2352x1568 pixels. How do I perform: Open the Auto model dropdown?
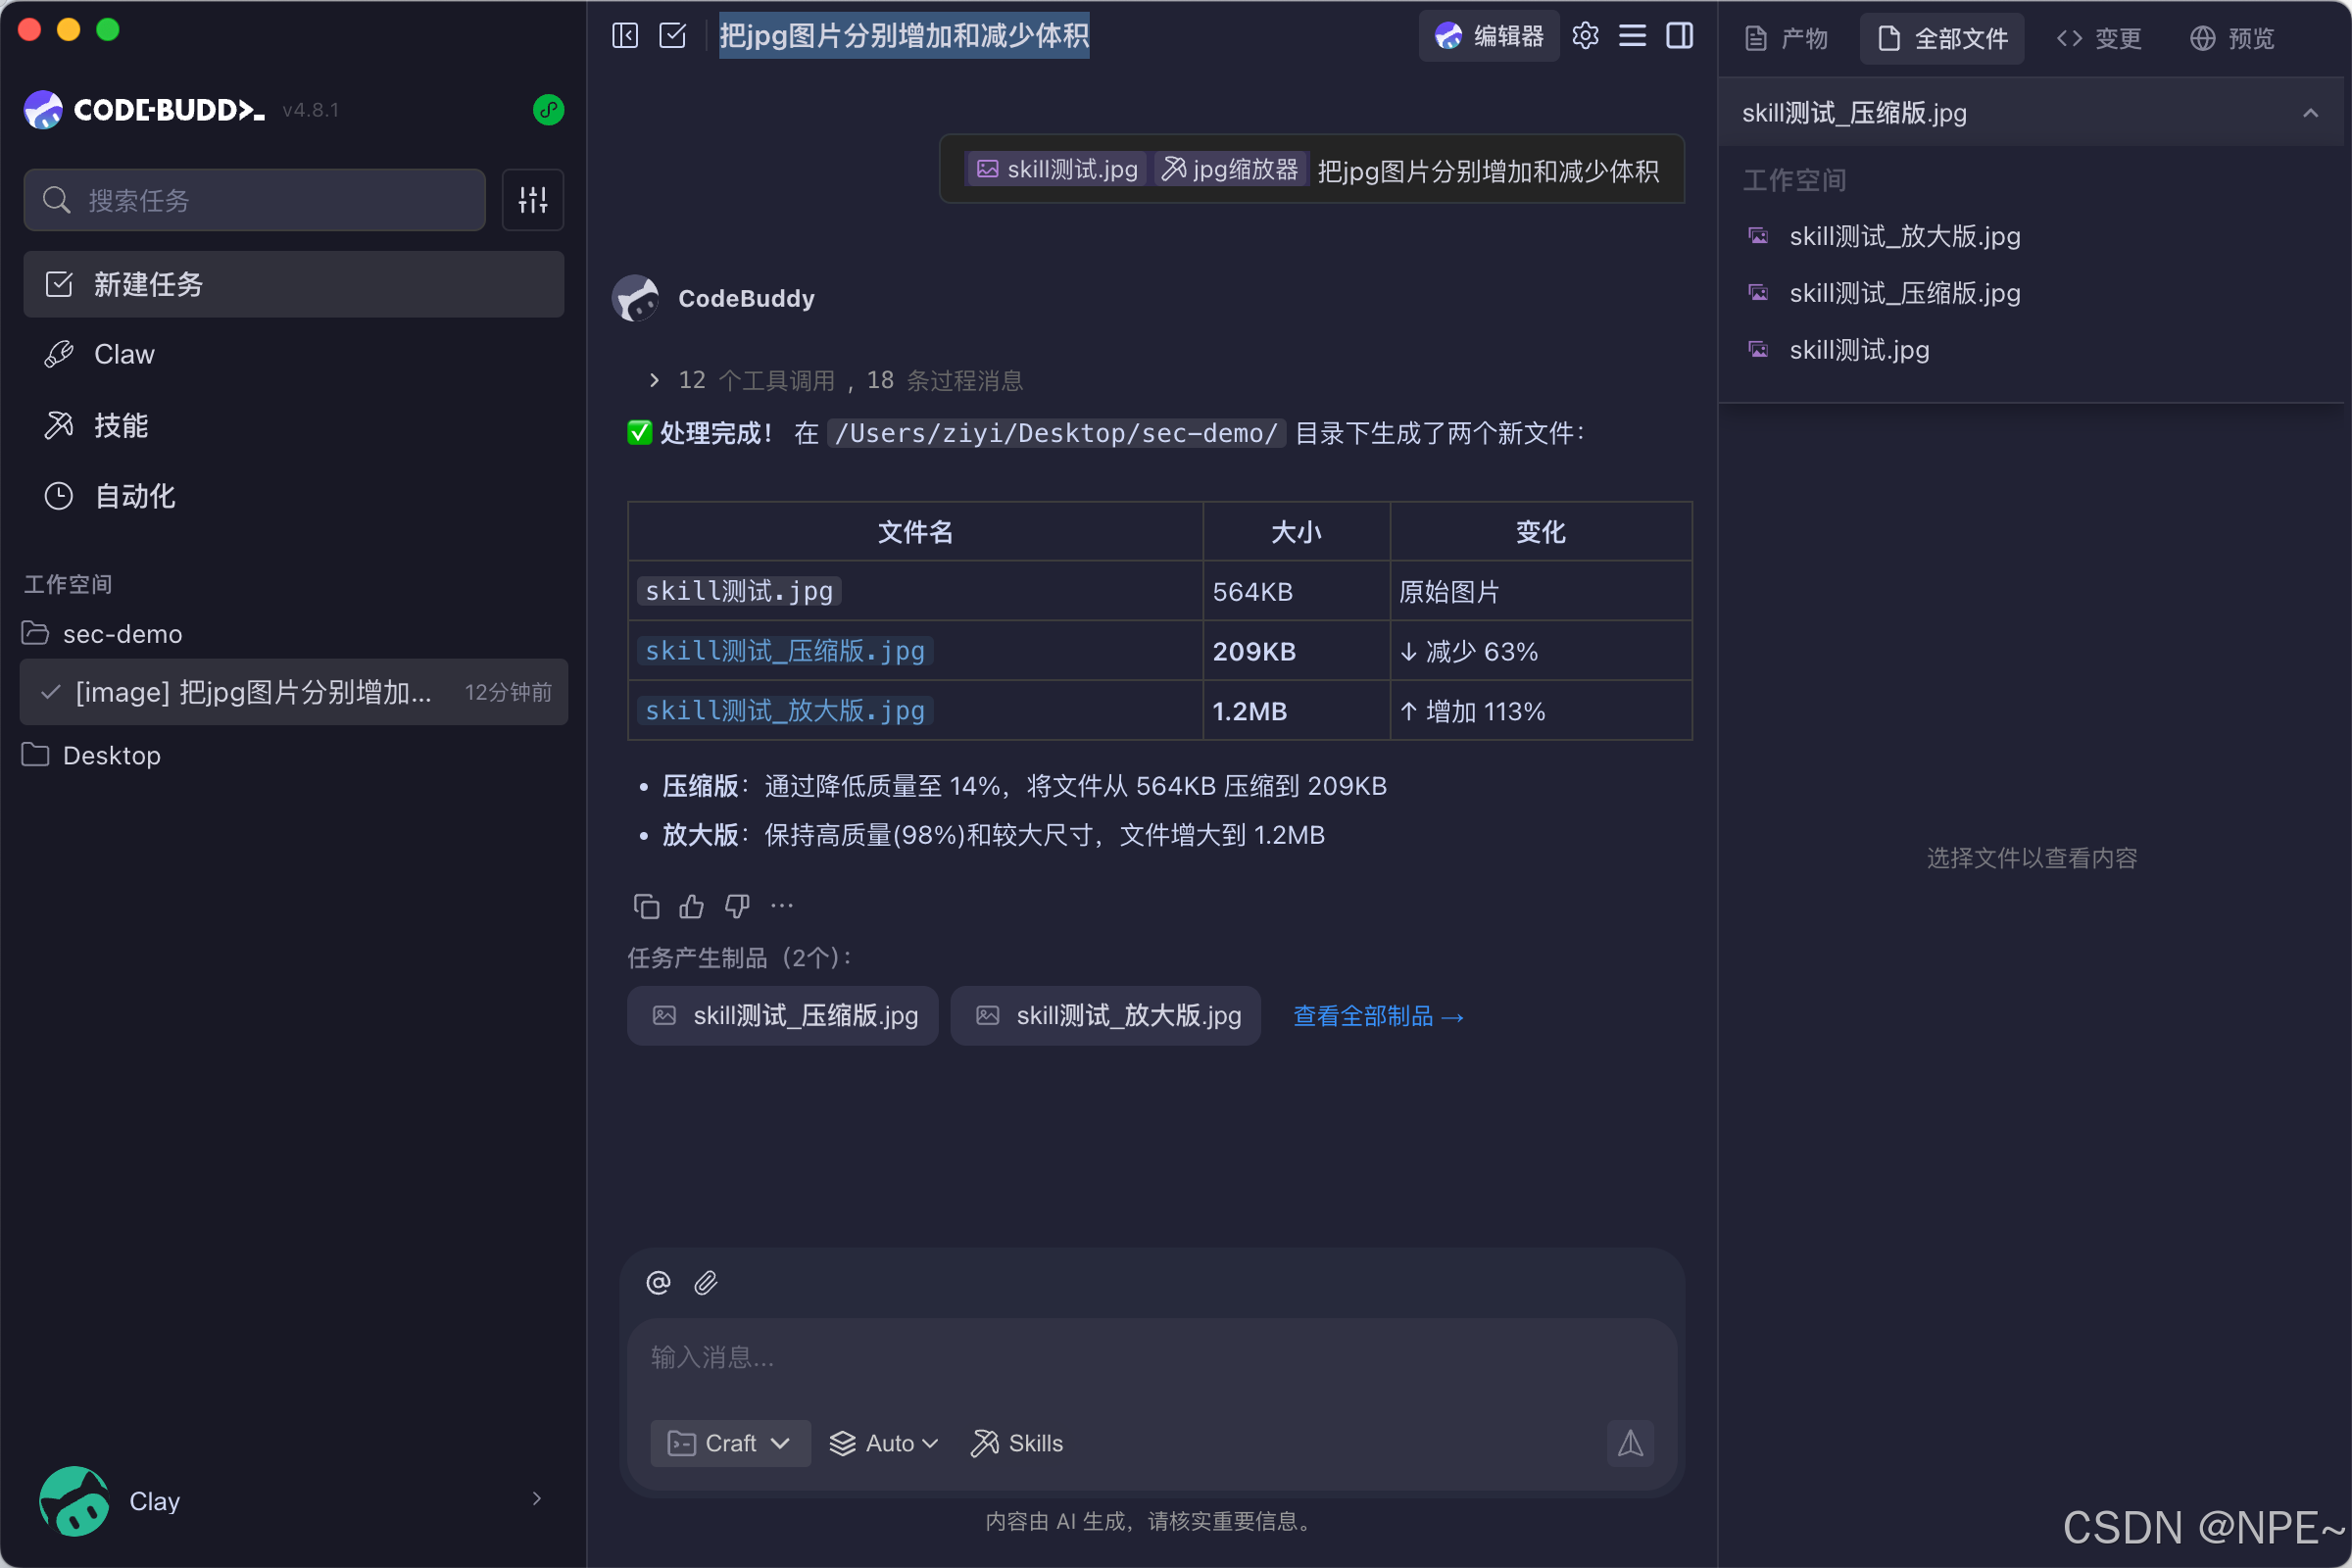pos(884,1443)
